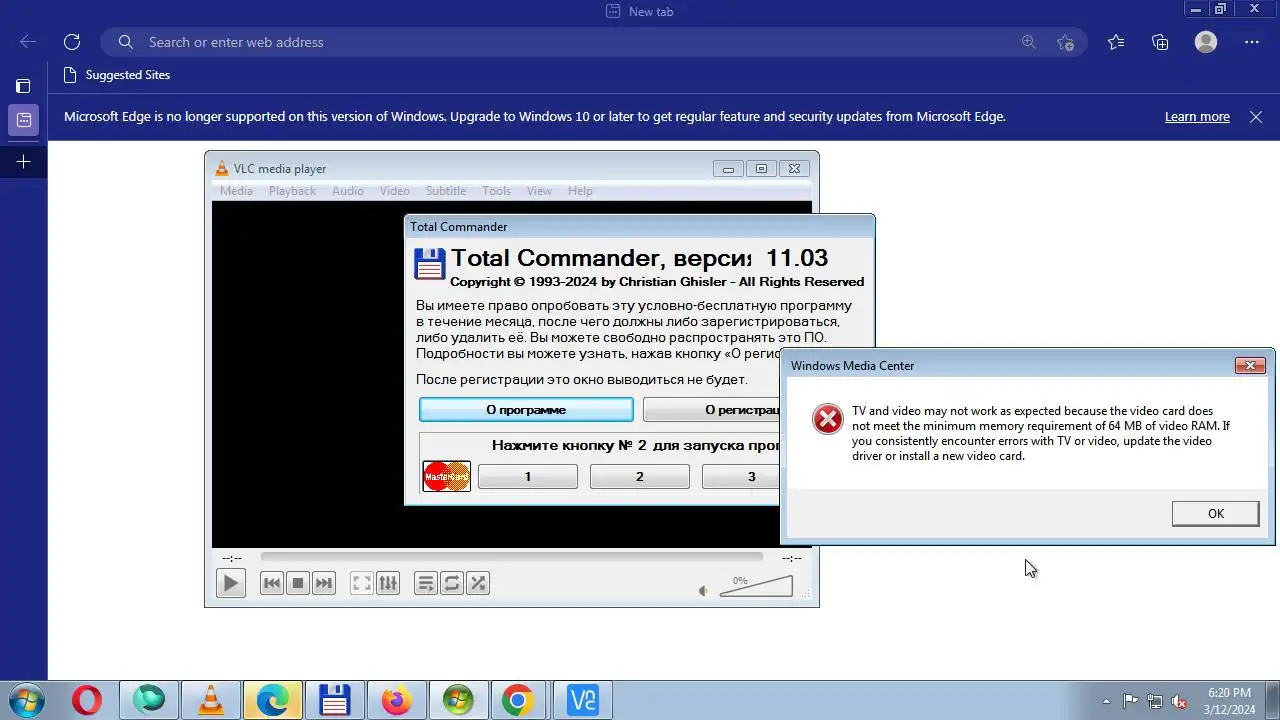
Task: Click VLC elapsed time label at left
Action: (x=231, y=558)
